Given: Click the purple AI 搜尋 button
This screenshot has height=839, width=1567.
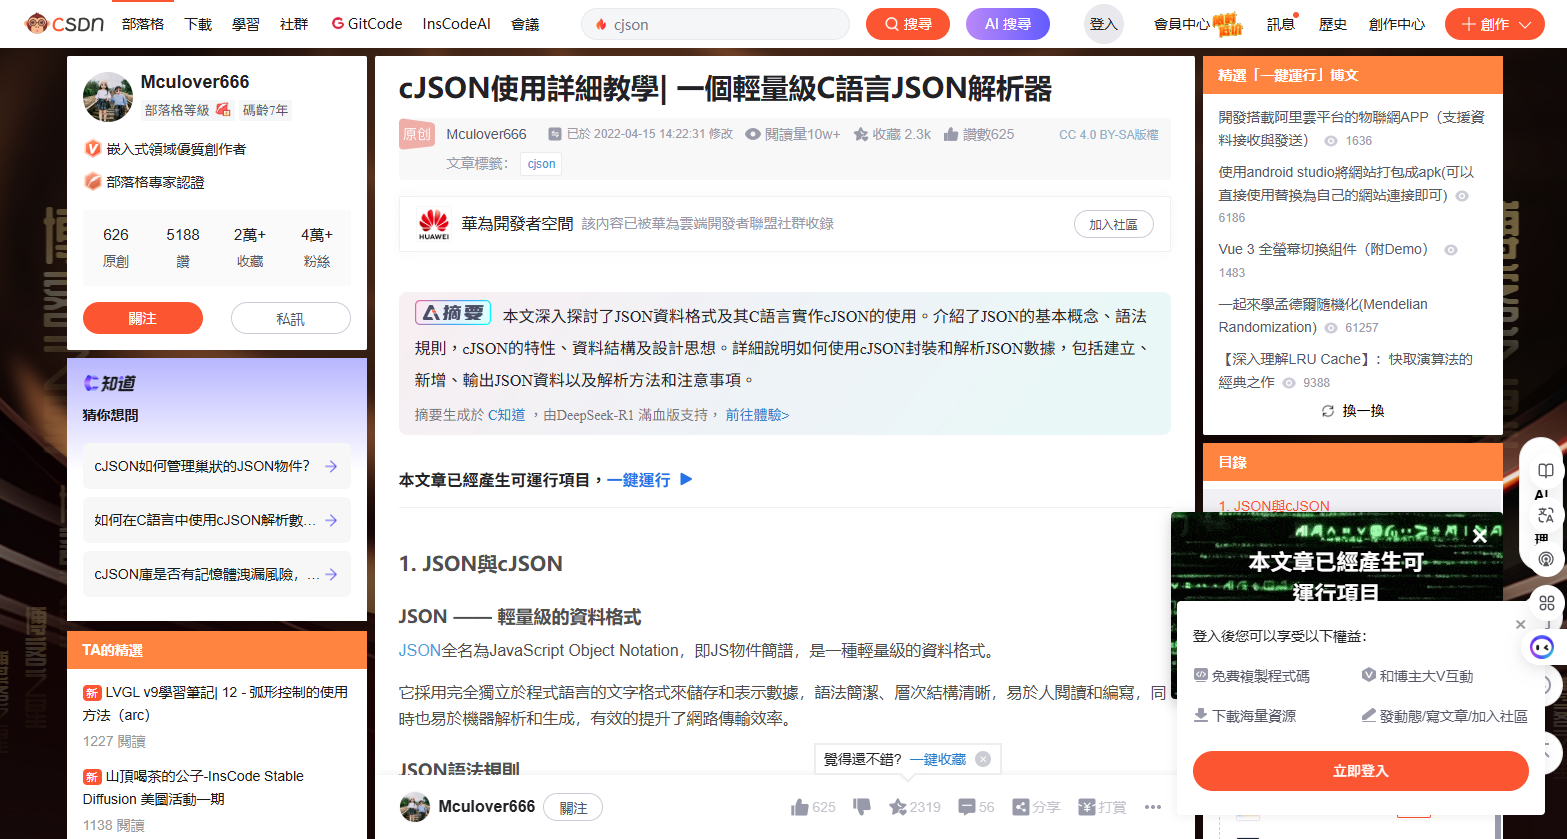Looking at the screenshot, I should [x=1008, y=24].
